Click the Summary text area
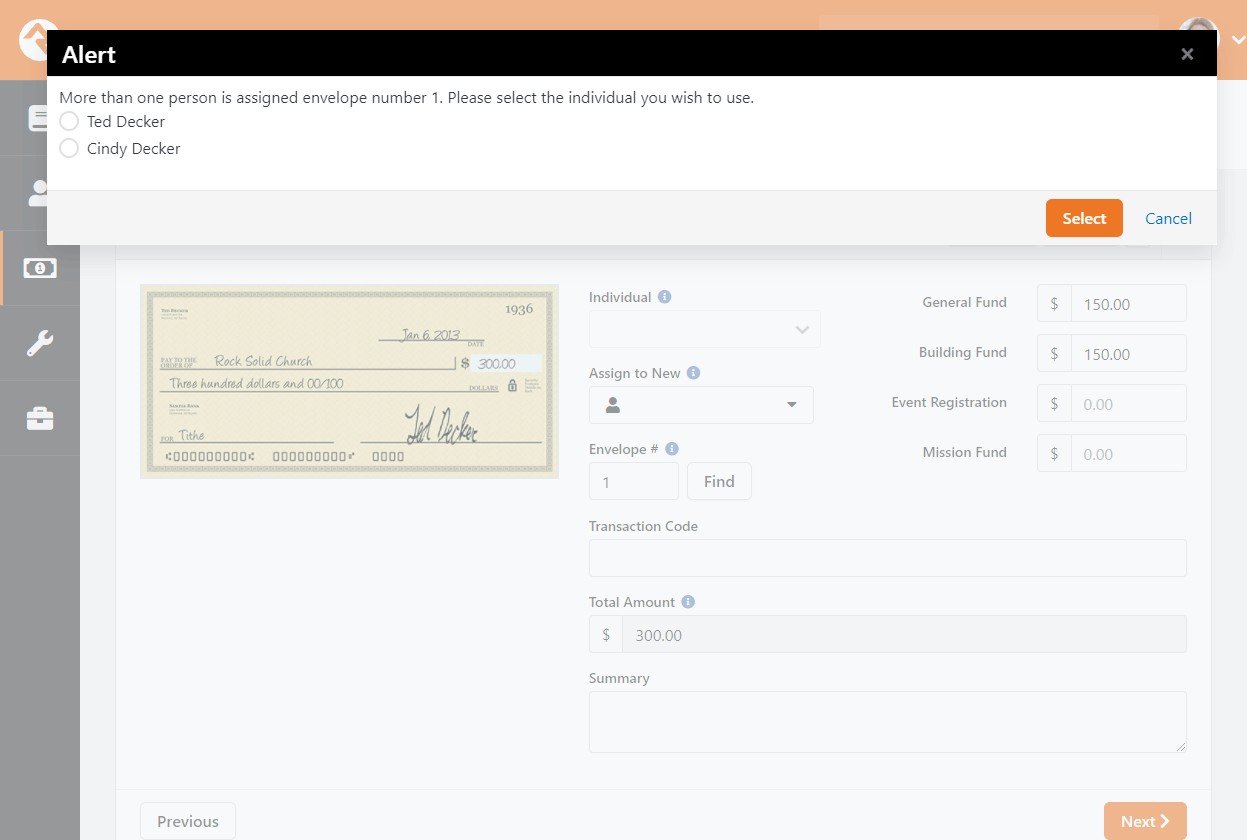1247x840 pixels. click(x=888, y=722)
